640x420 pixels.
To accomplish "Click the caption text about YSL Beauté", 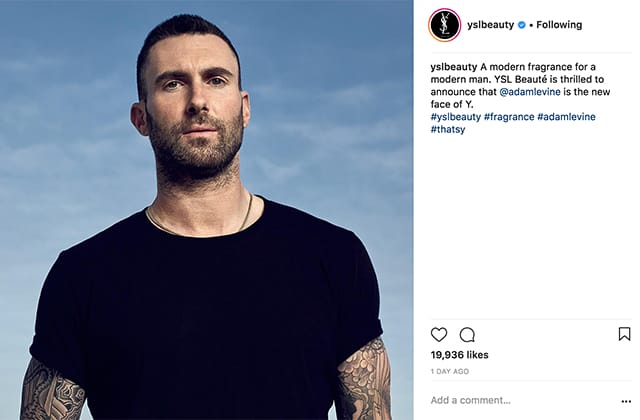I will pos(520,85).
